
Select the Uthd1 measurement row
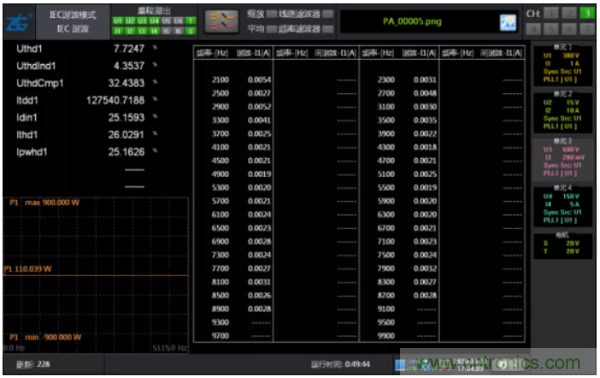coord(86,49)
